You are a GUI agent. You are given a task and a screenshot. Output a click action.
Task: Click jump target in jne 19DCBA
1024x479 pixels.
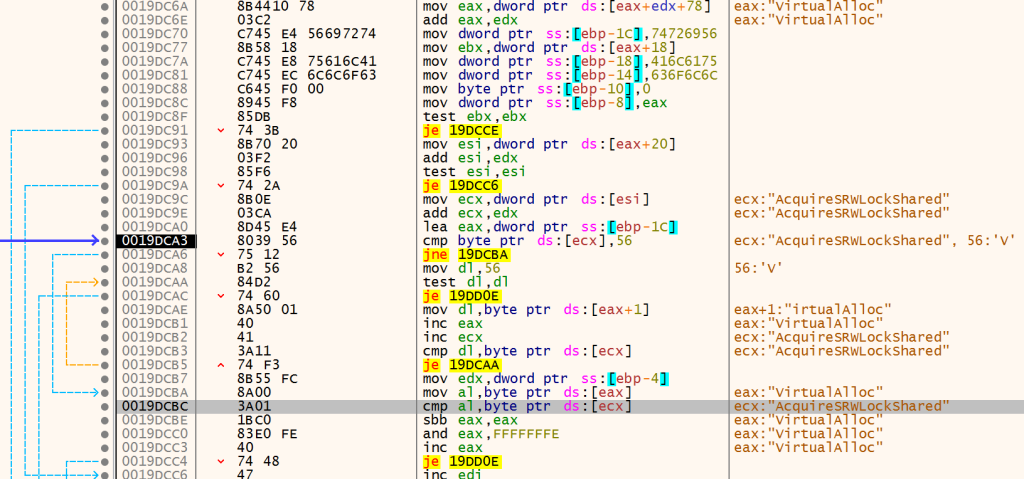point(484,255)
